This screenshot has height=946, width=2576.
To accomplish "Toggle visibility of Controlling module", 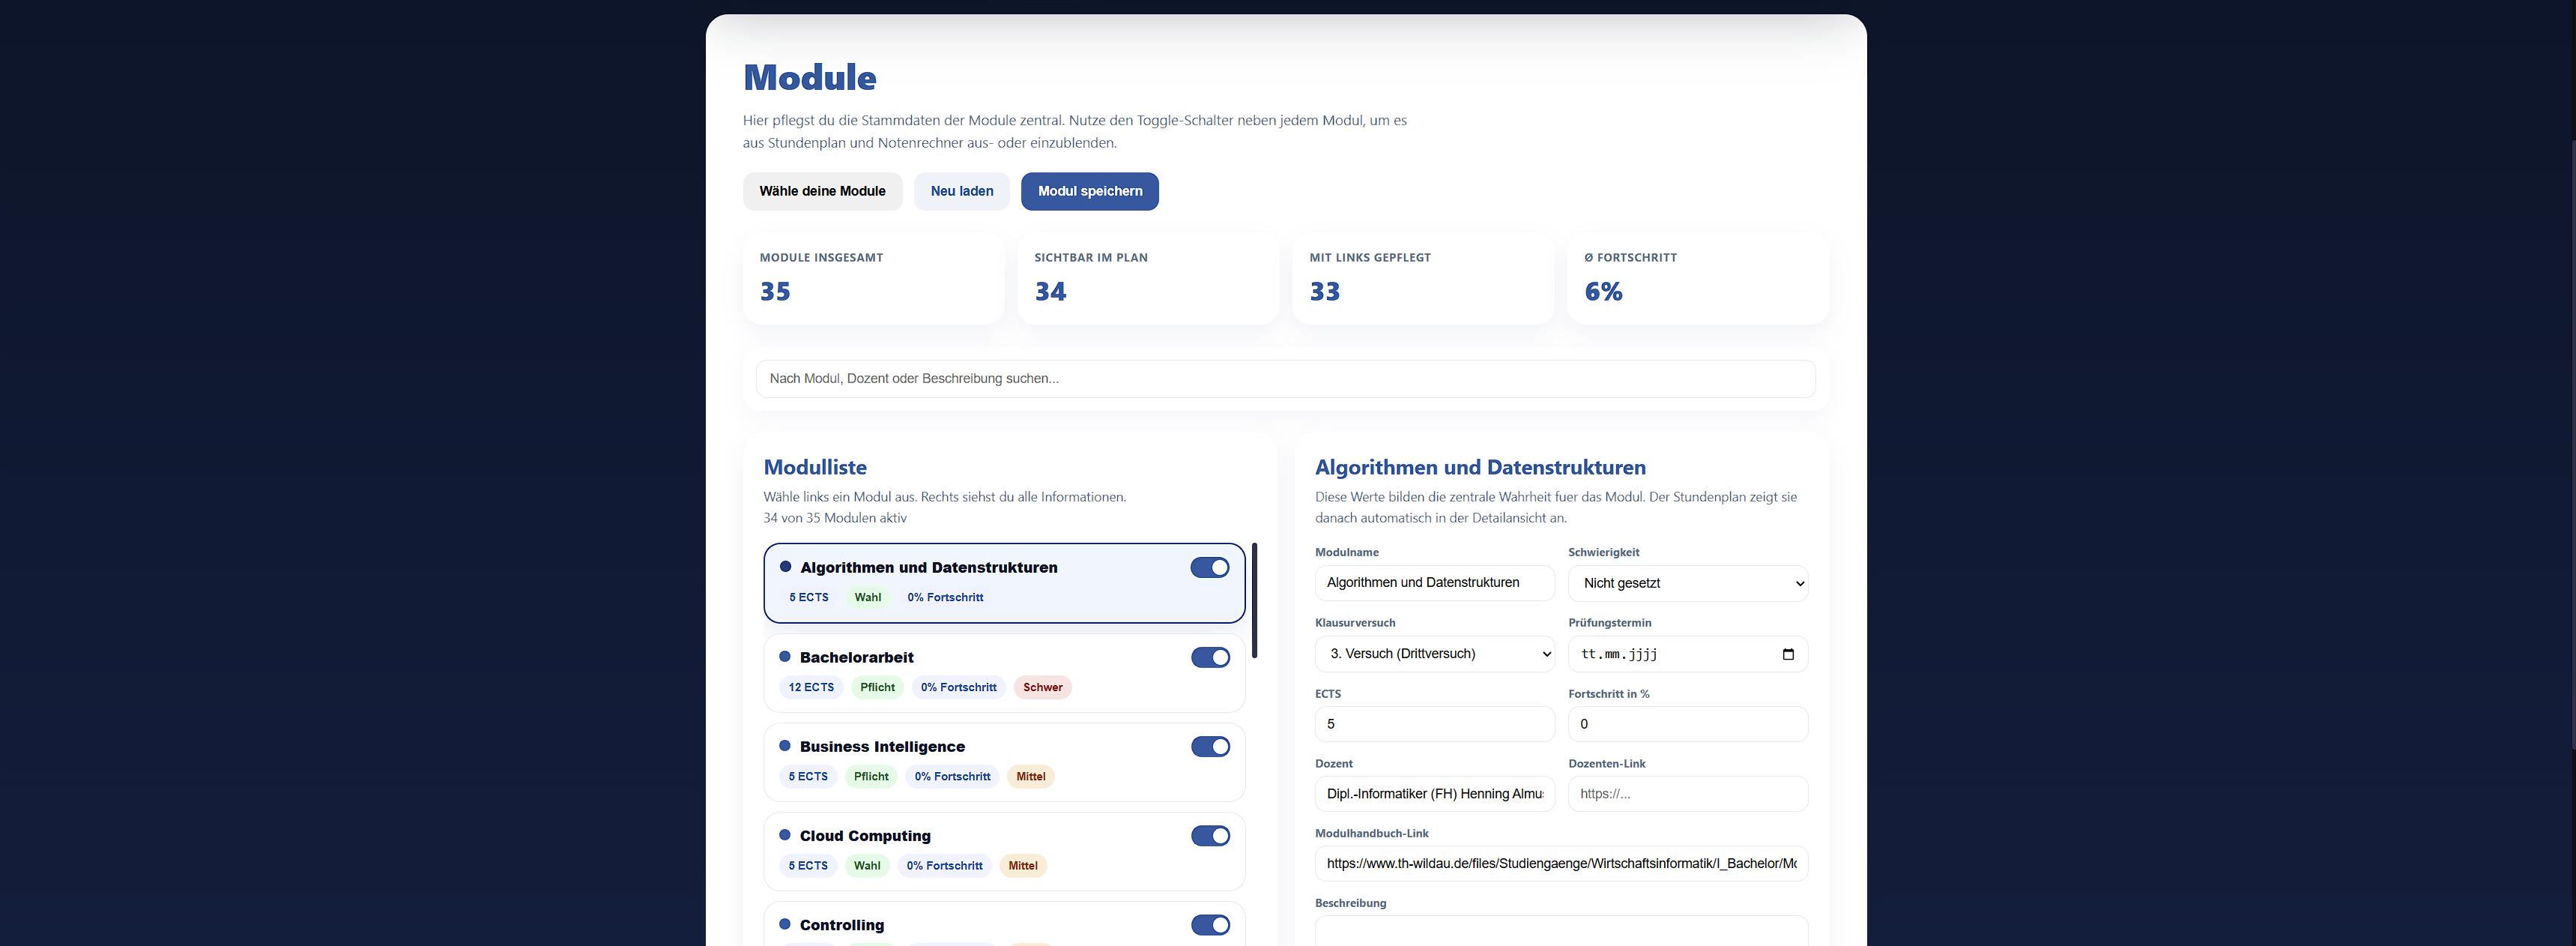I will coord(1210,925).
